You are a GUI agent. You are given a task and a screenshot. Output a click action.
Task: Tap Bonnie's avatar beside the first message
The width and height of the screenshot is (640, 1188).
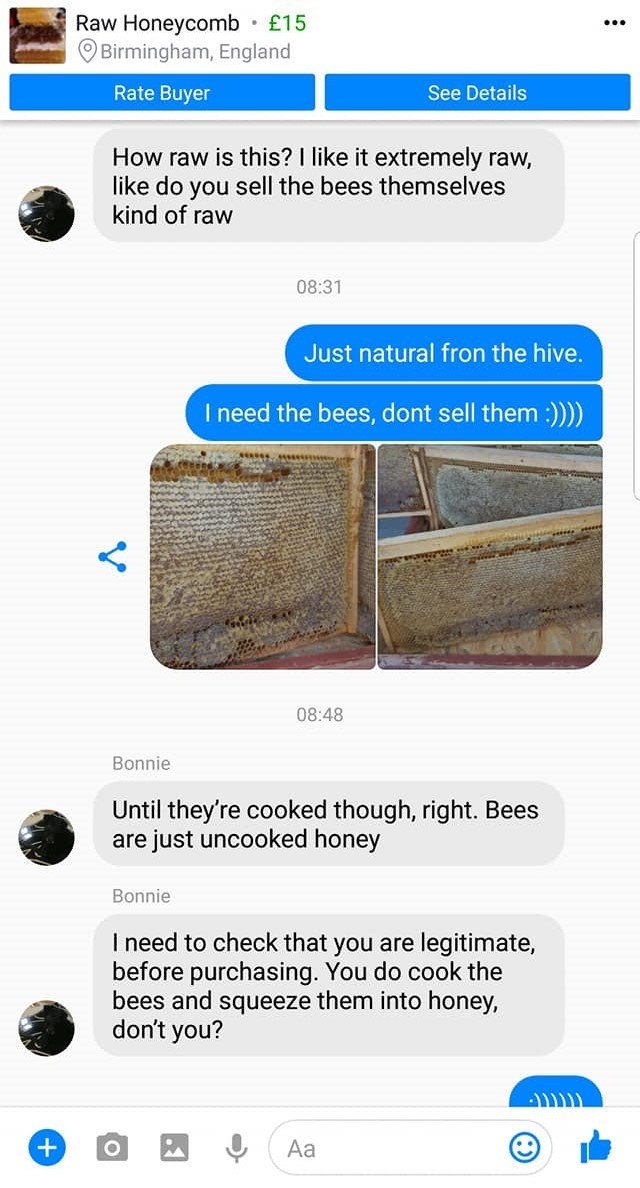point(46,214)
